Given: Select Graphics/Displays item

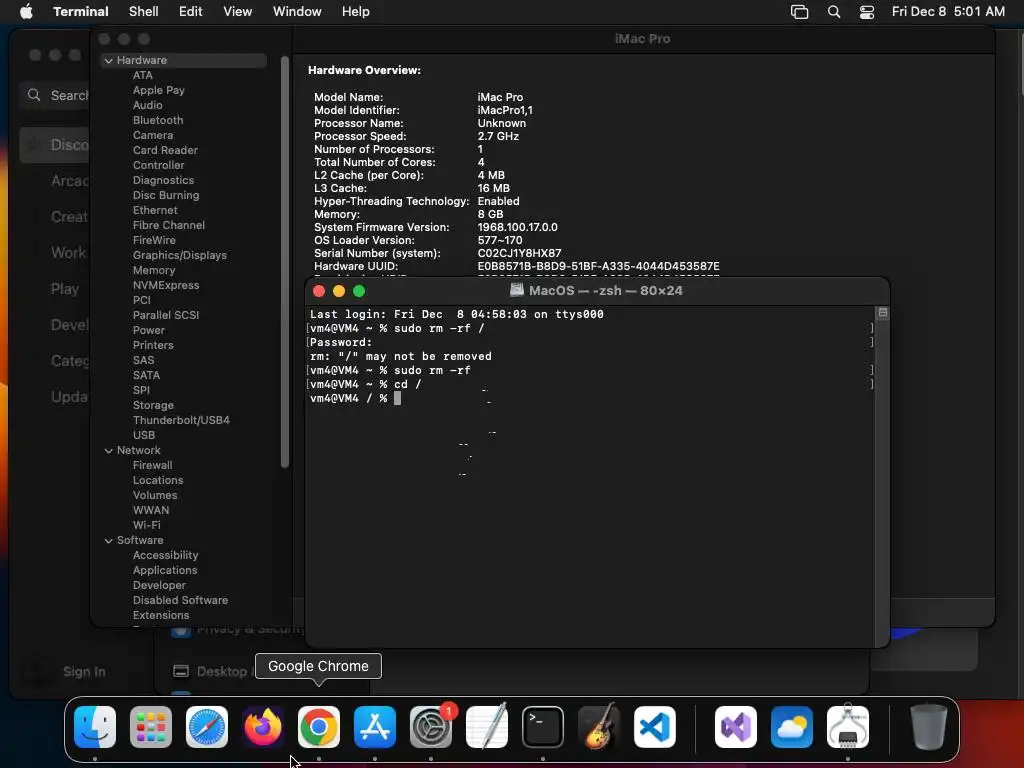Looking at the screenshot, I should pos(180,255).
